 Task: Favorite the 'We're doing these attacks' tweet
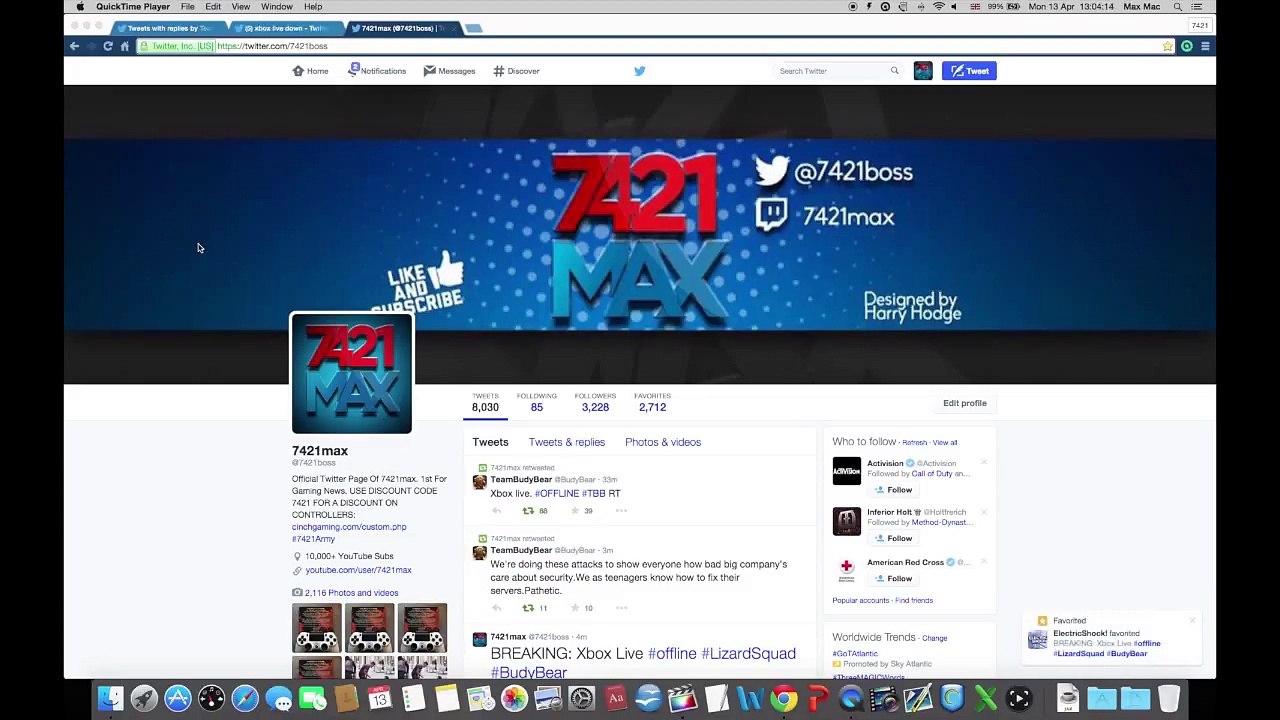pyautogui.click(x=575, y=608)
